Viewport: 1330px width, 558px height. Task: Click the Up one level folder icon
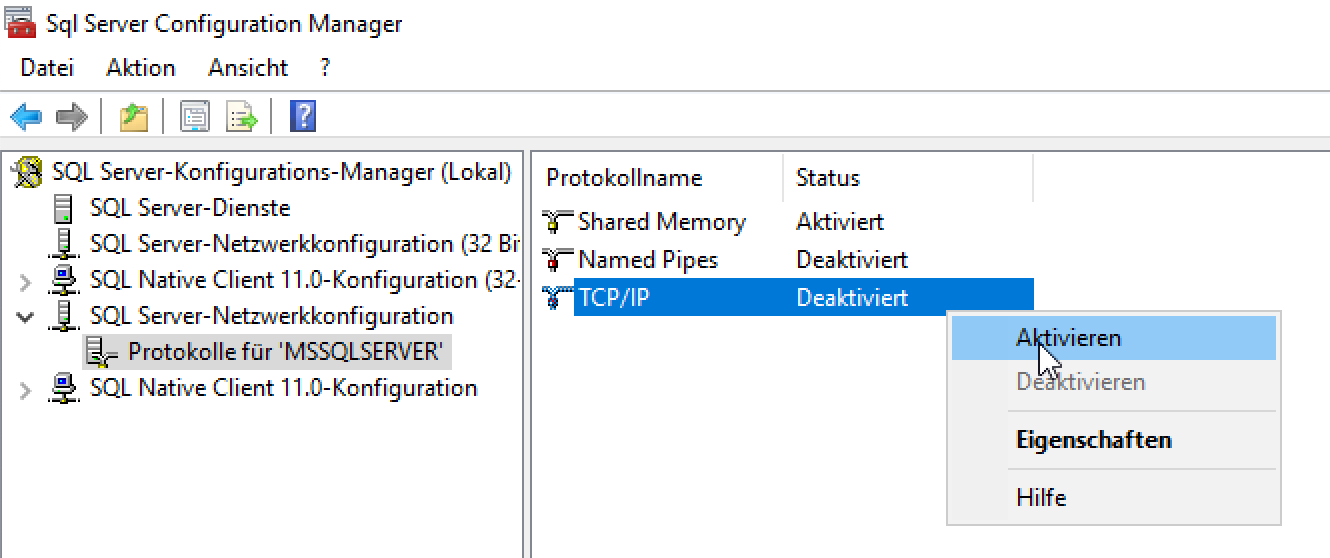(x=134, y=117)
